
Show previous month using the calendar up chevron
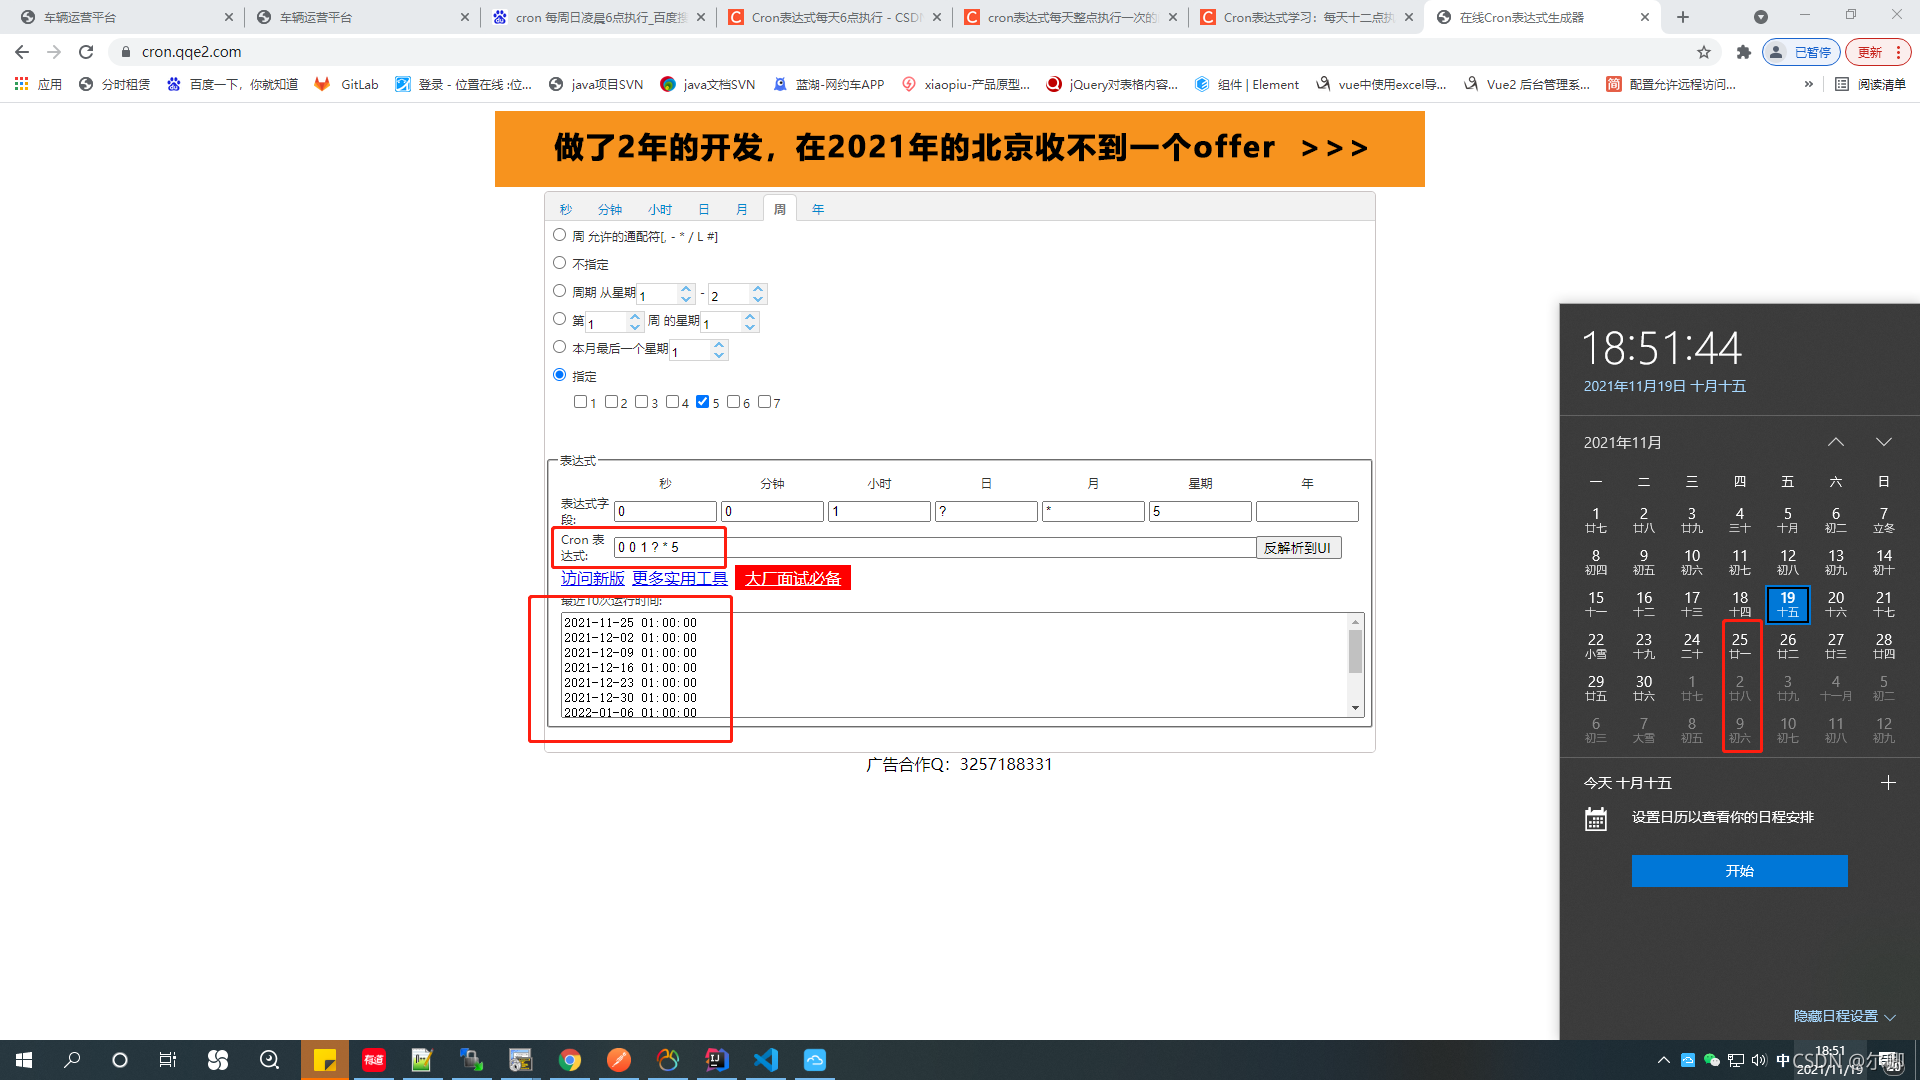[x=1835, y=441]
